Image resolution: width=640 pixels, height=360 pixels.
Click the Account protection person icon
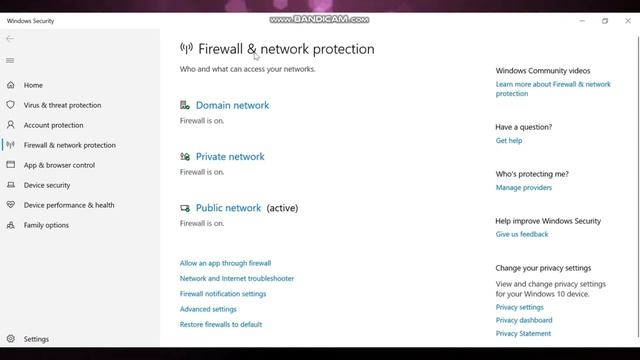pos(11,125)
